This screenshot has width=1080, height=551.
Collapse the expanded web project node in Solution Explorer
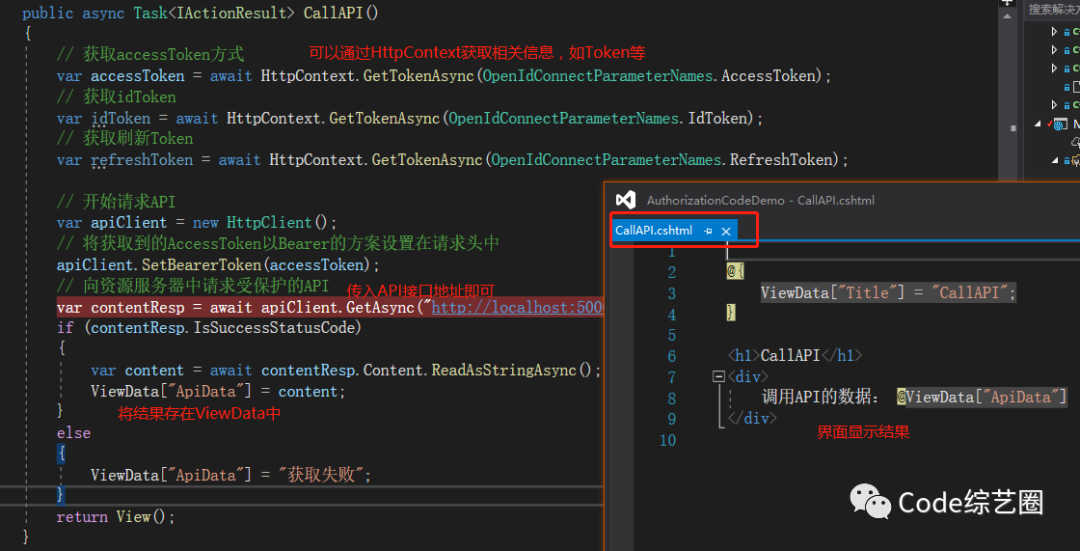click(x=1038, y=124)
